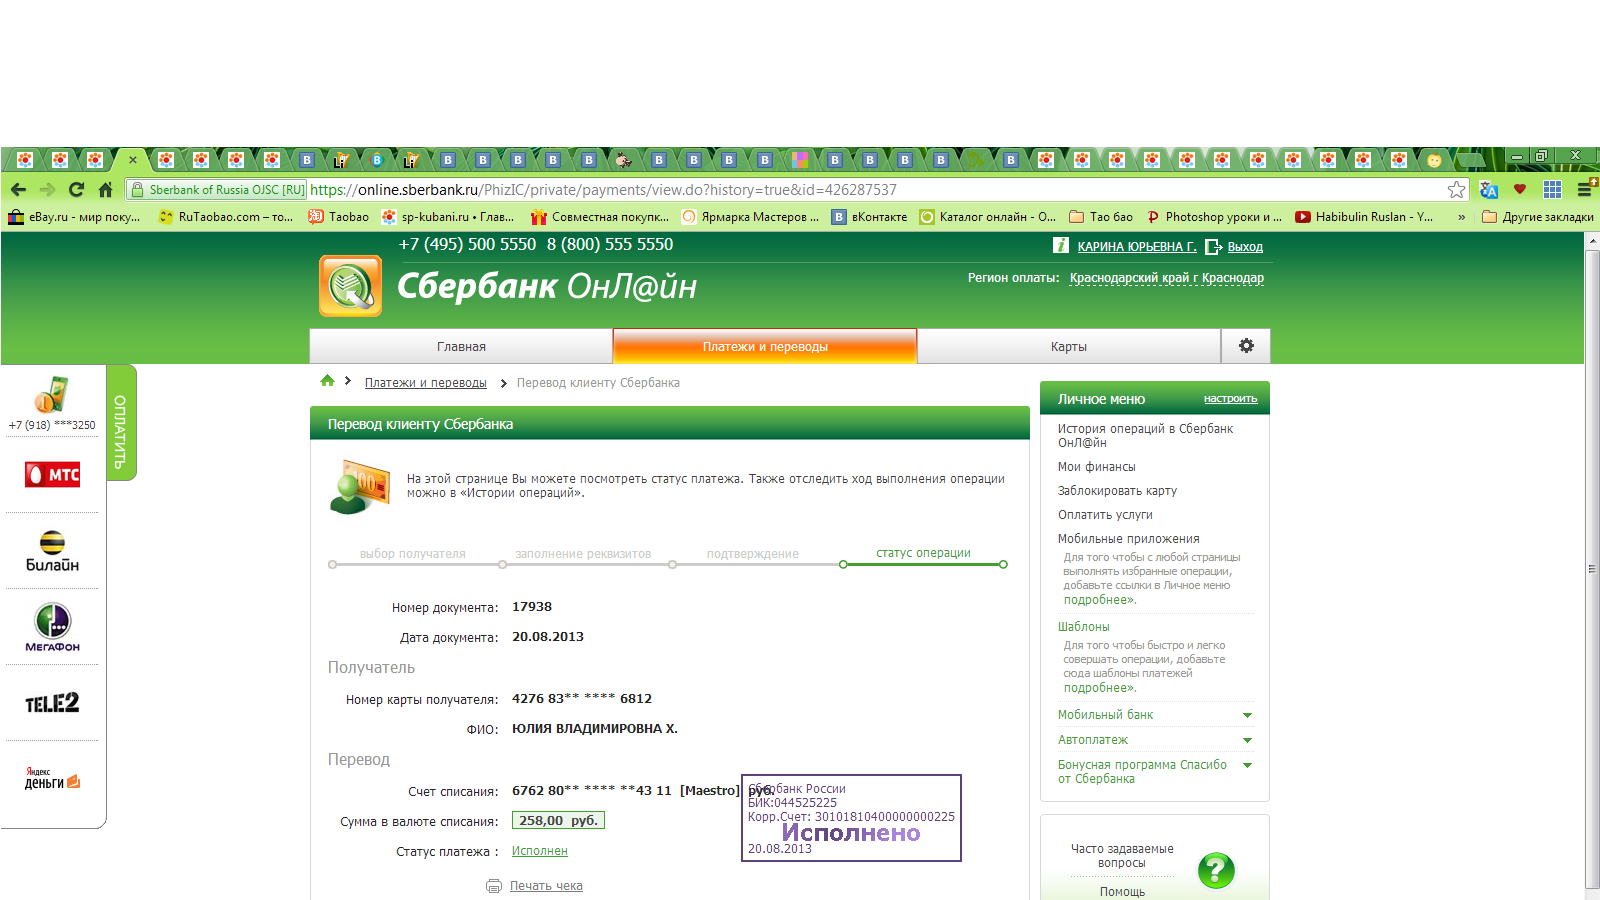Expand Автоплатеж menu arrow
This screenshot has width=1600, height=900.
click(x=1247, y=740)
